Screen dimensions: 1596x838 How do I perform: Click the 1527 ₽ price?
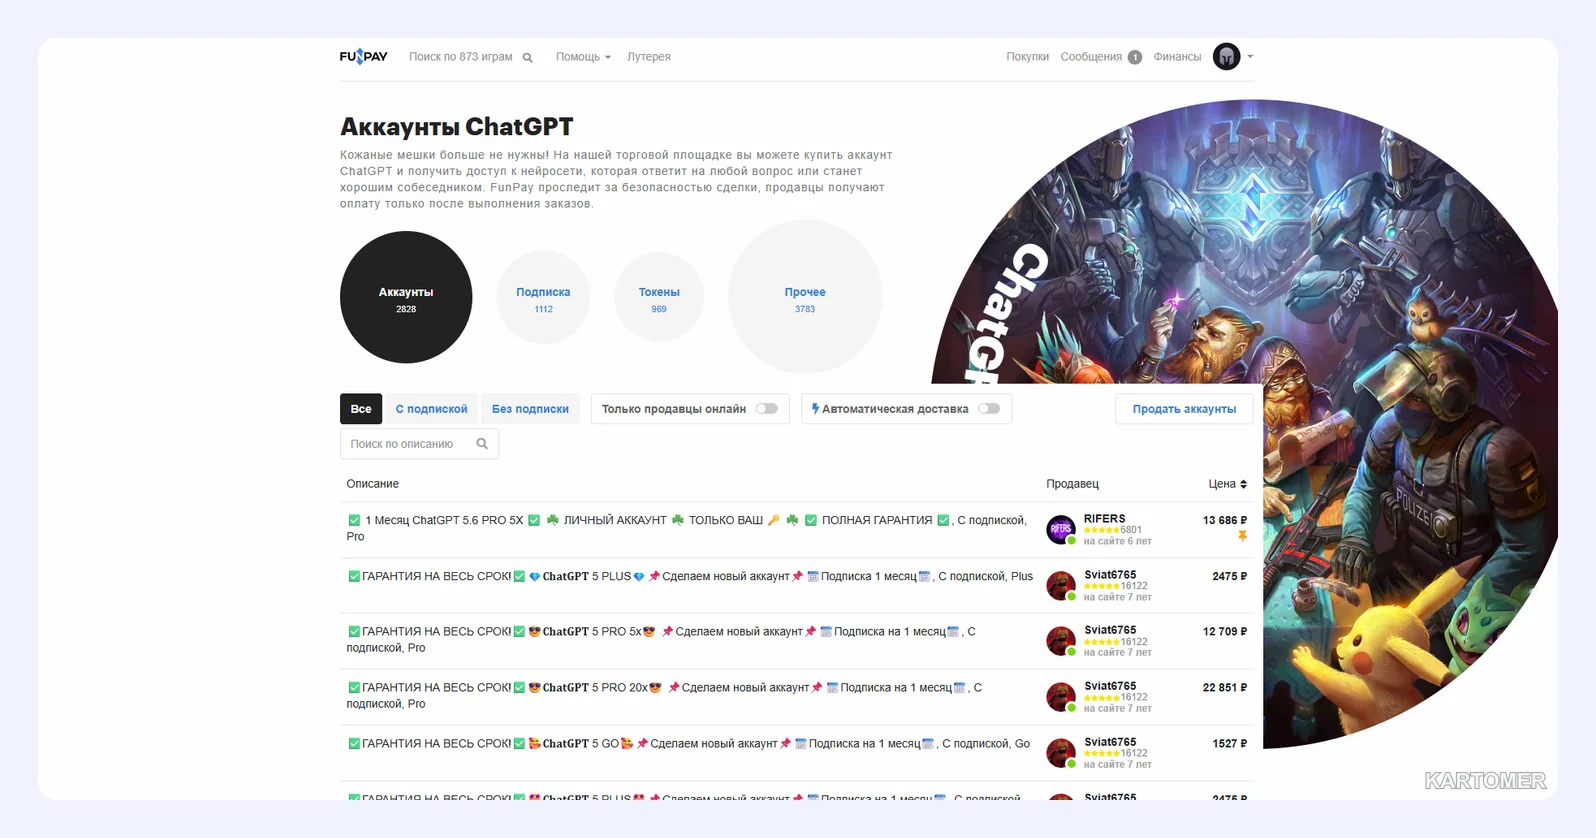click(x=1229, y=744)
